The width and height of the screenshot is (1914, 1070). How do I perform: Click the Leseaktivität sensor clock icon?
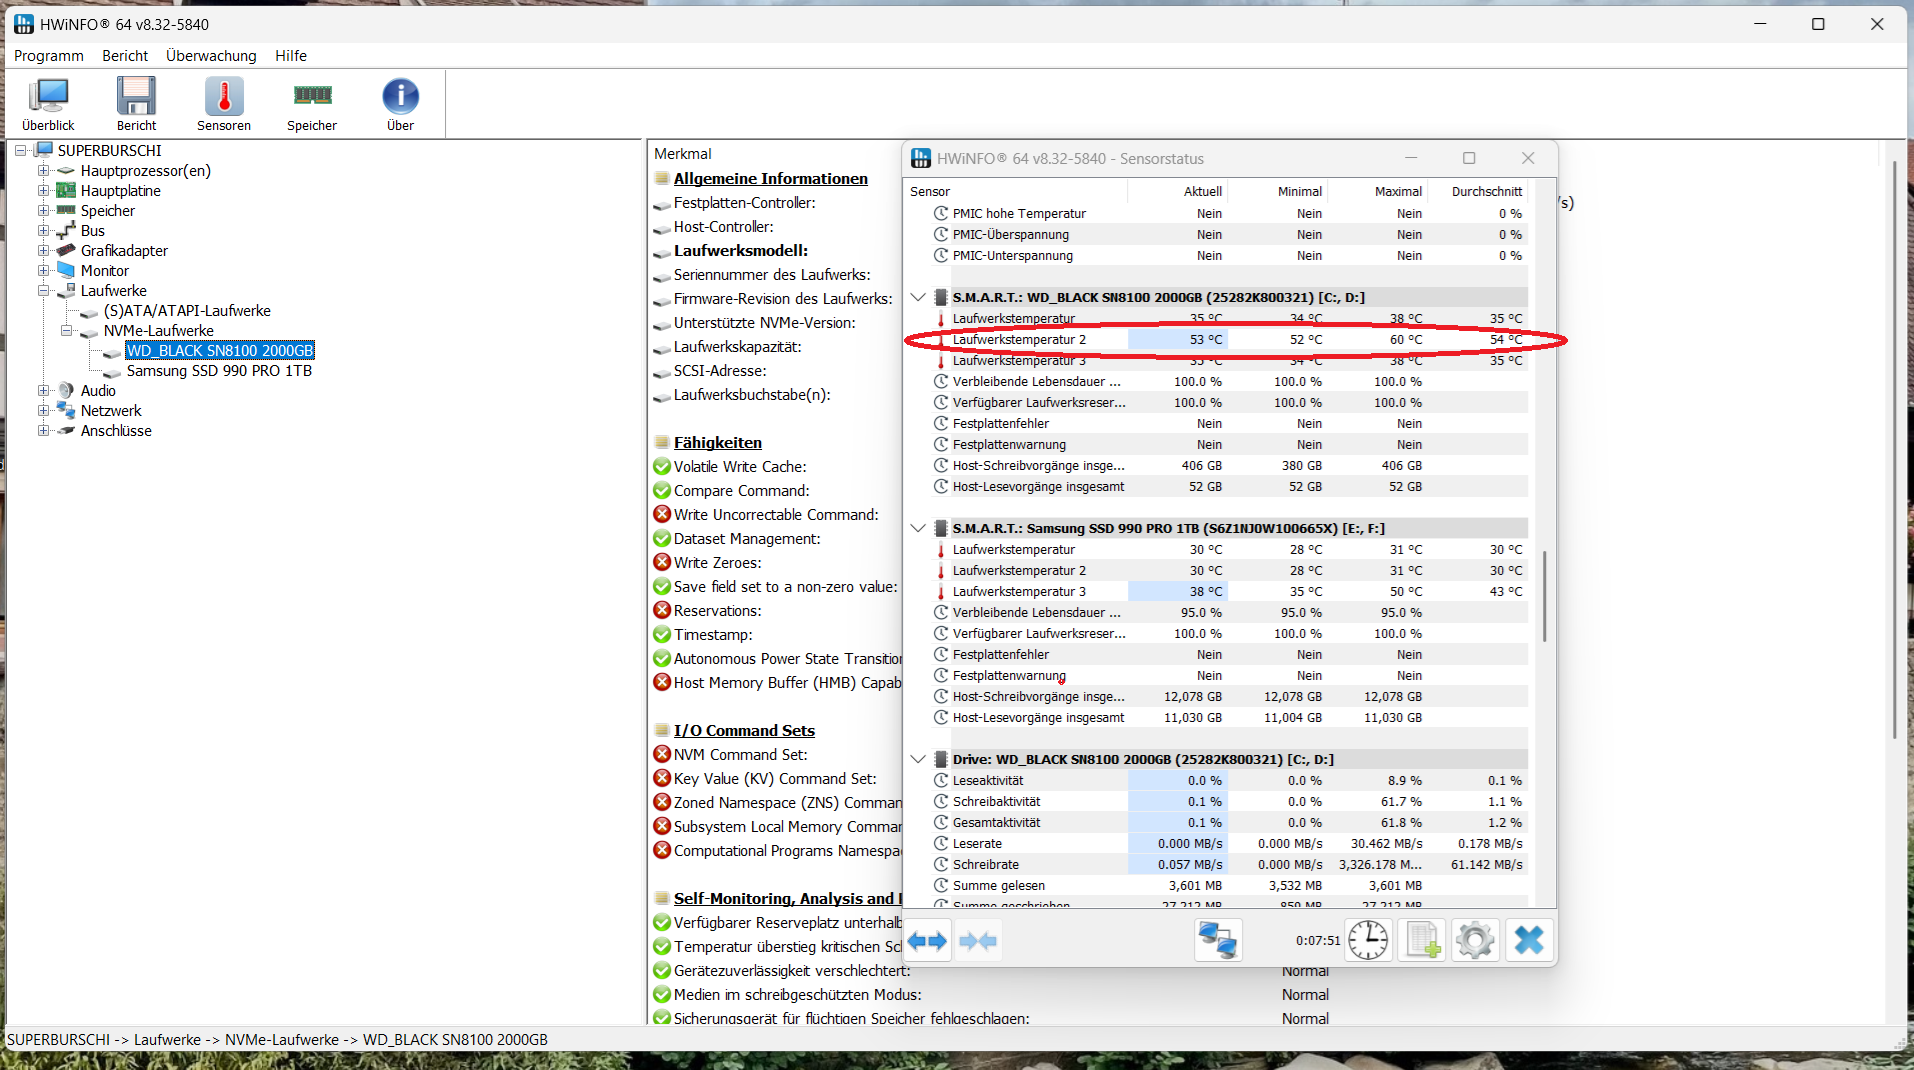pos(941,781)
